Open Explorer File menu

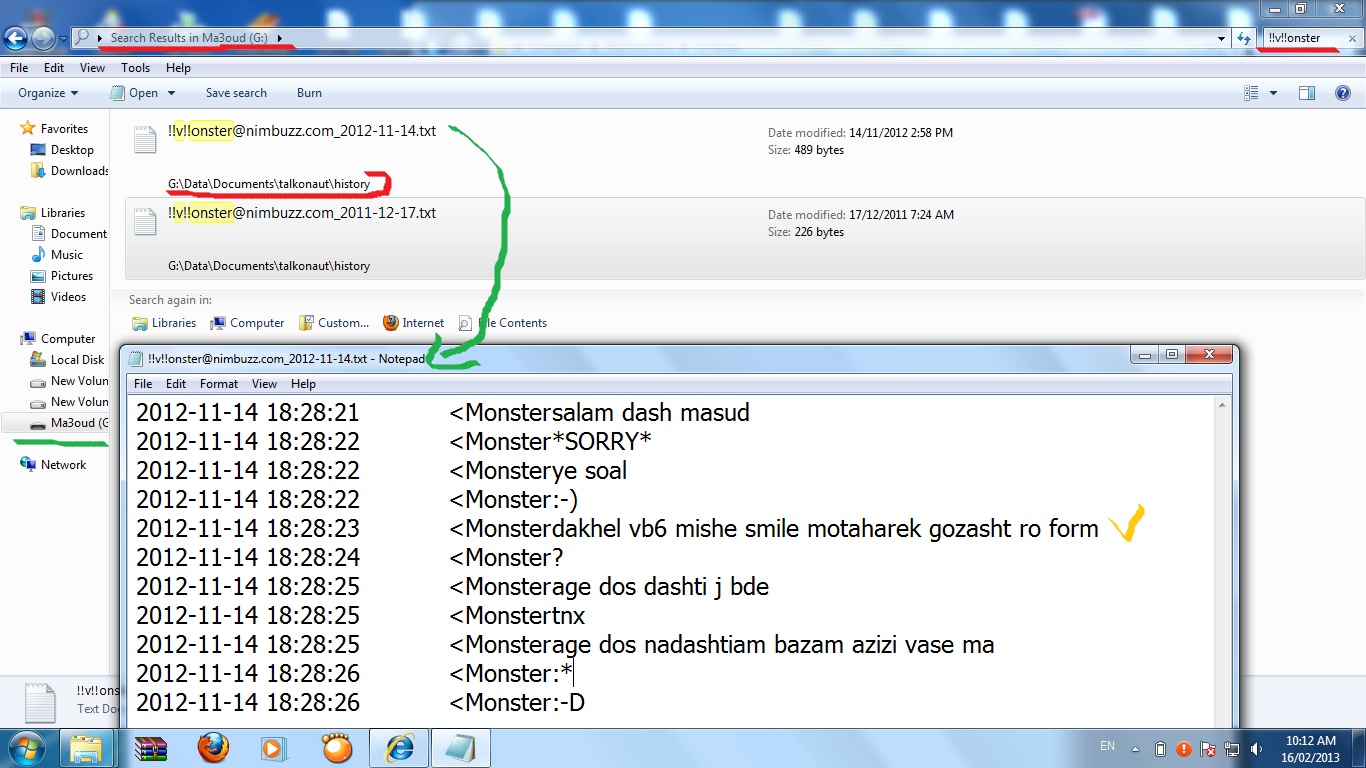pyautogui.click(x=19, y=68)
